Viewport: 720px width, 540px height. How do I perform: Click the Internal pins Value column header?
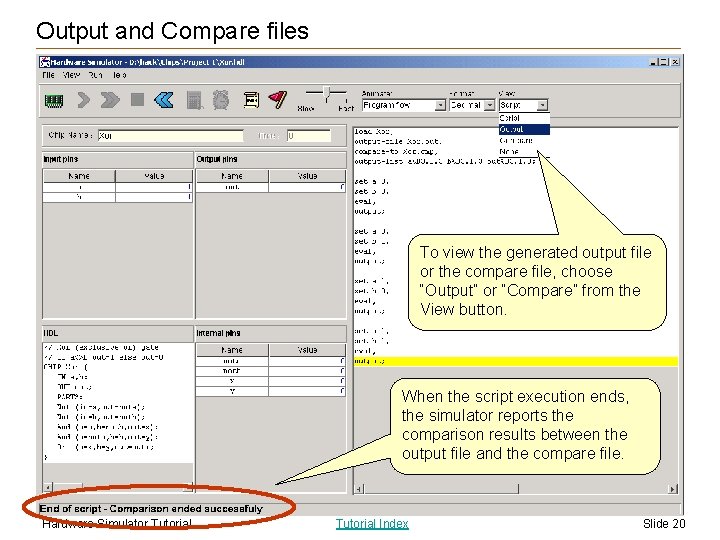coord(307,350)
